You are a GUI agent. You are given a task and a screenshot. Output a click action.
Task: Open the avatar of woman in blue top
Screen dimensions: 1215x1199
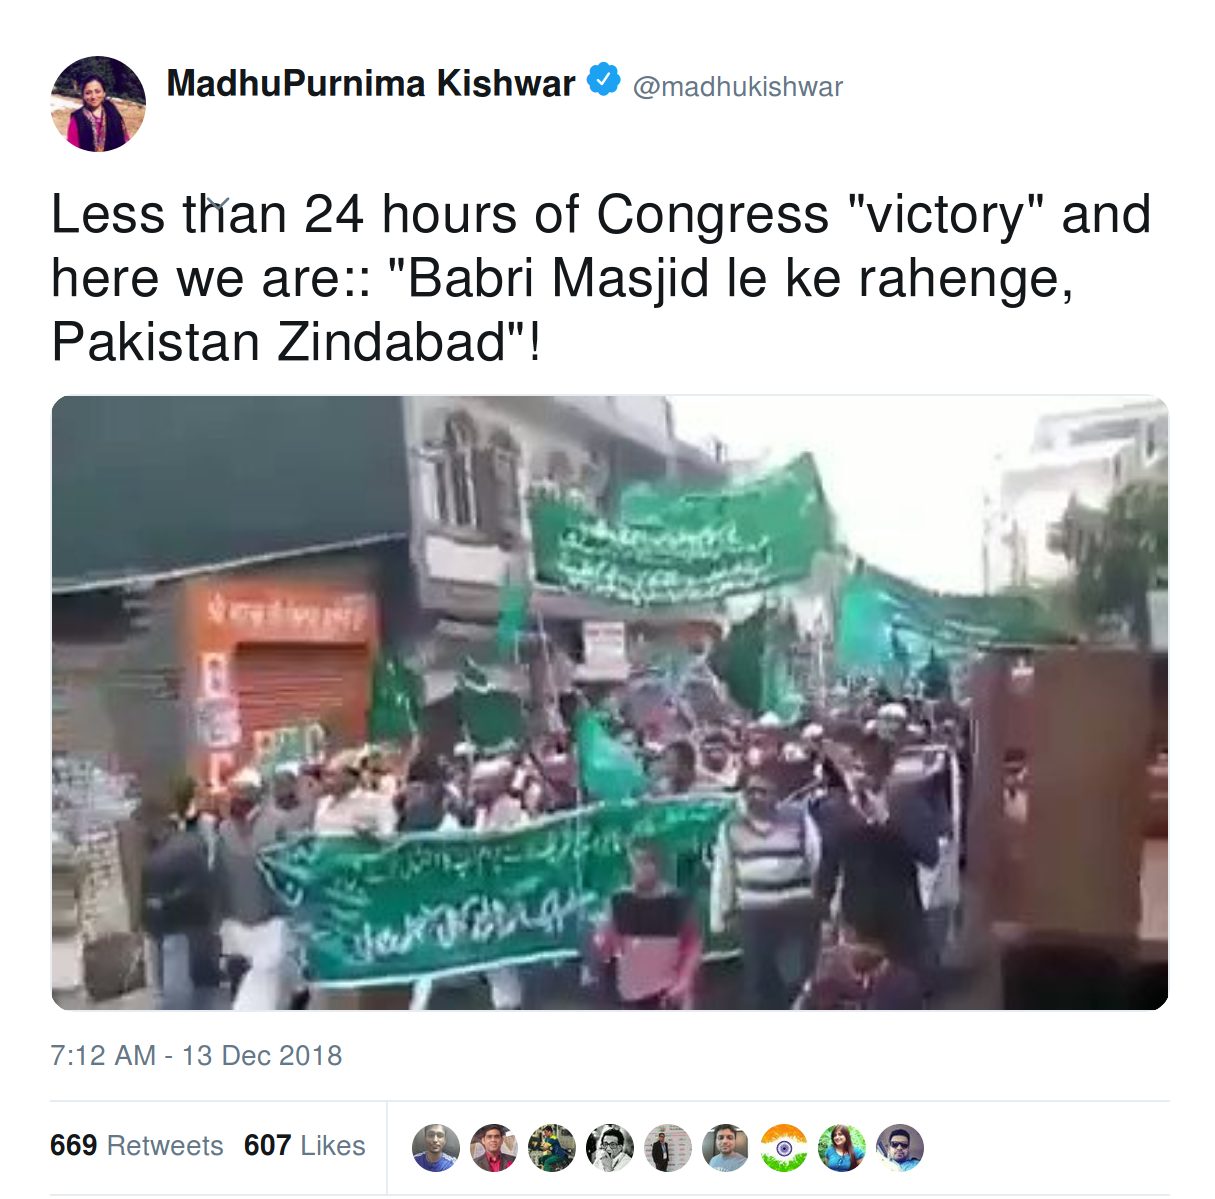(x=842, y=1148)
